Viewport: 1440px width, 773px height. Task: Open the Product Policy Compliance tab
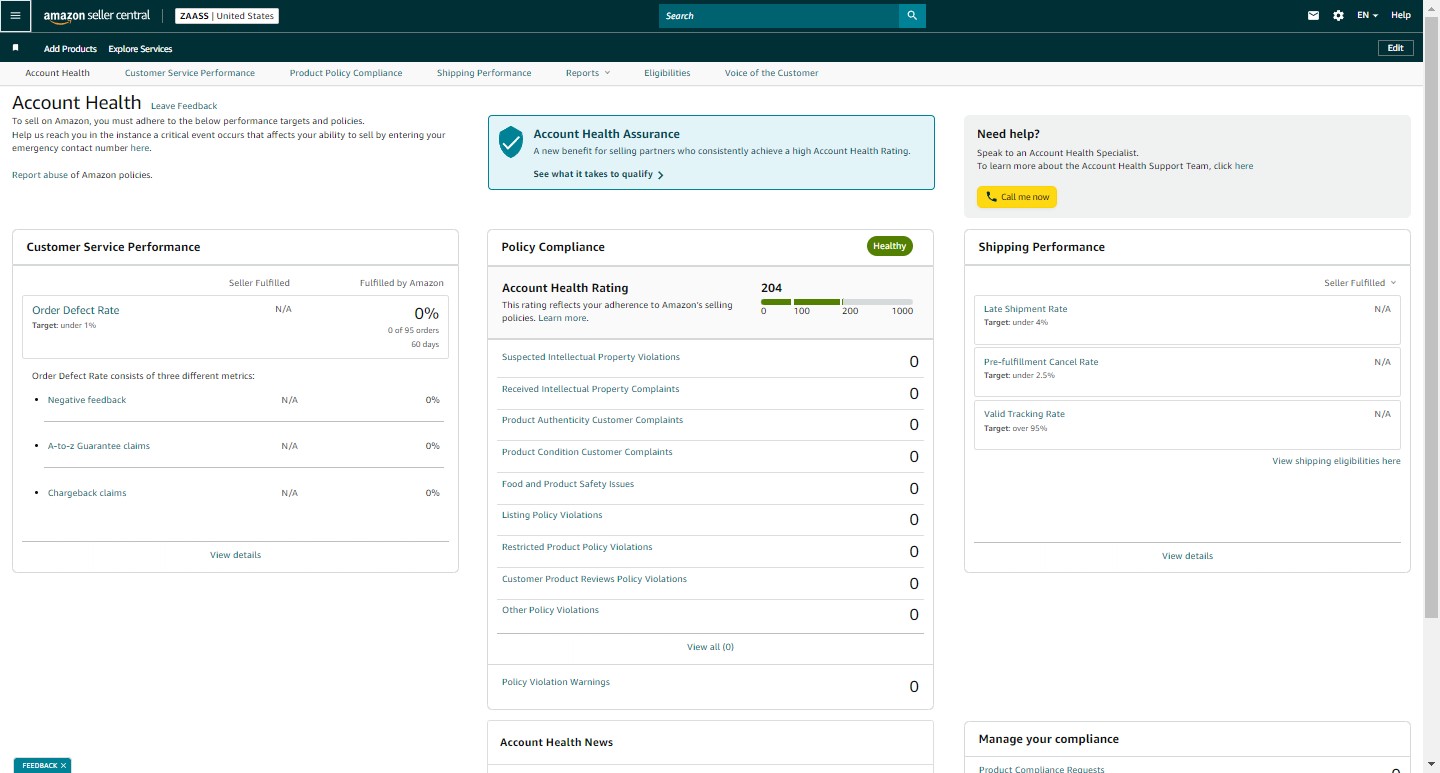coord(346,73)
